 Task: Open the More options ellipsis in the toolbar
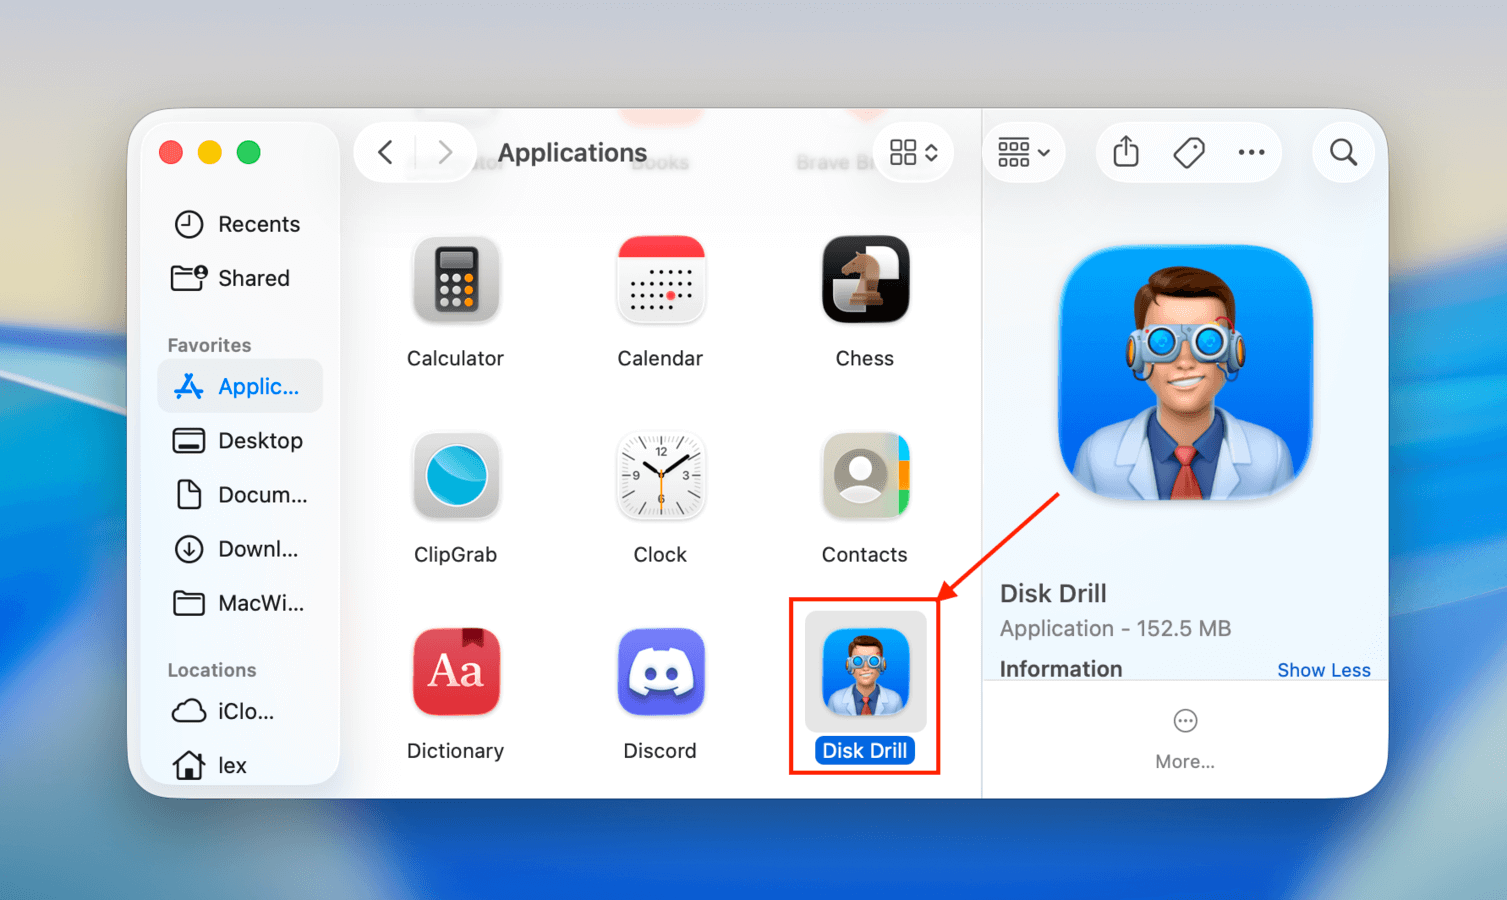pyautogui.click(x=1251, y=152)
